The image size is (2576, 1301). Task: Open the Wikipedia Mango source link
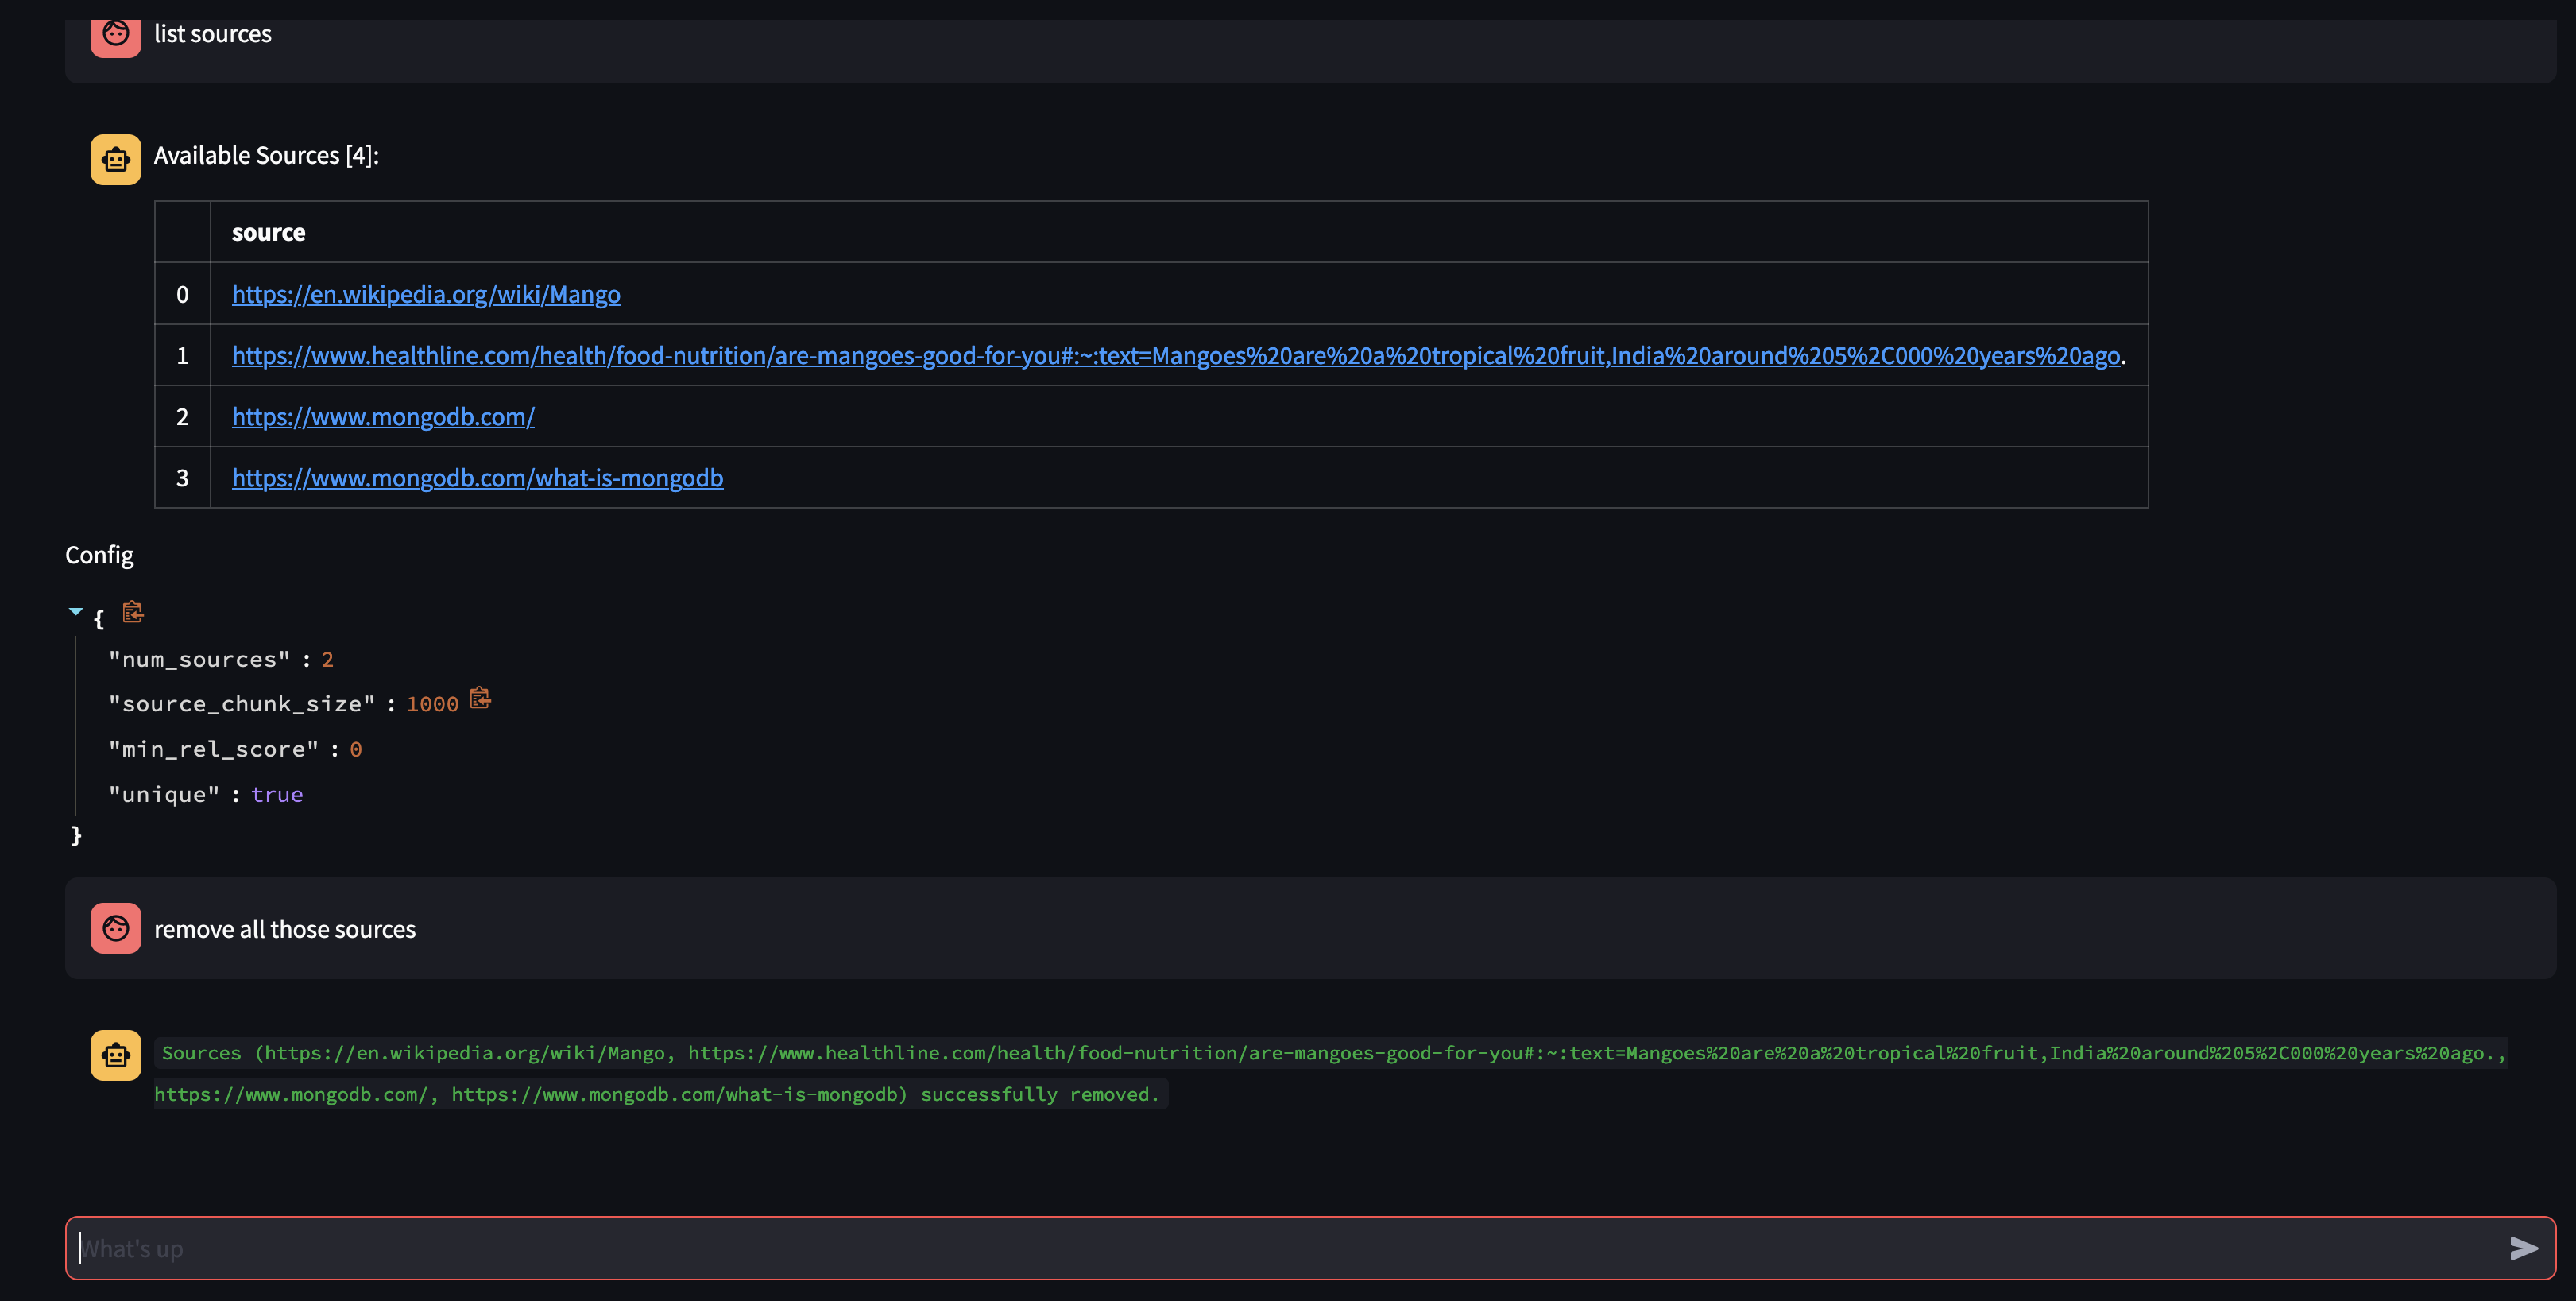[x=426, y=294]
